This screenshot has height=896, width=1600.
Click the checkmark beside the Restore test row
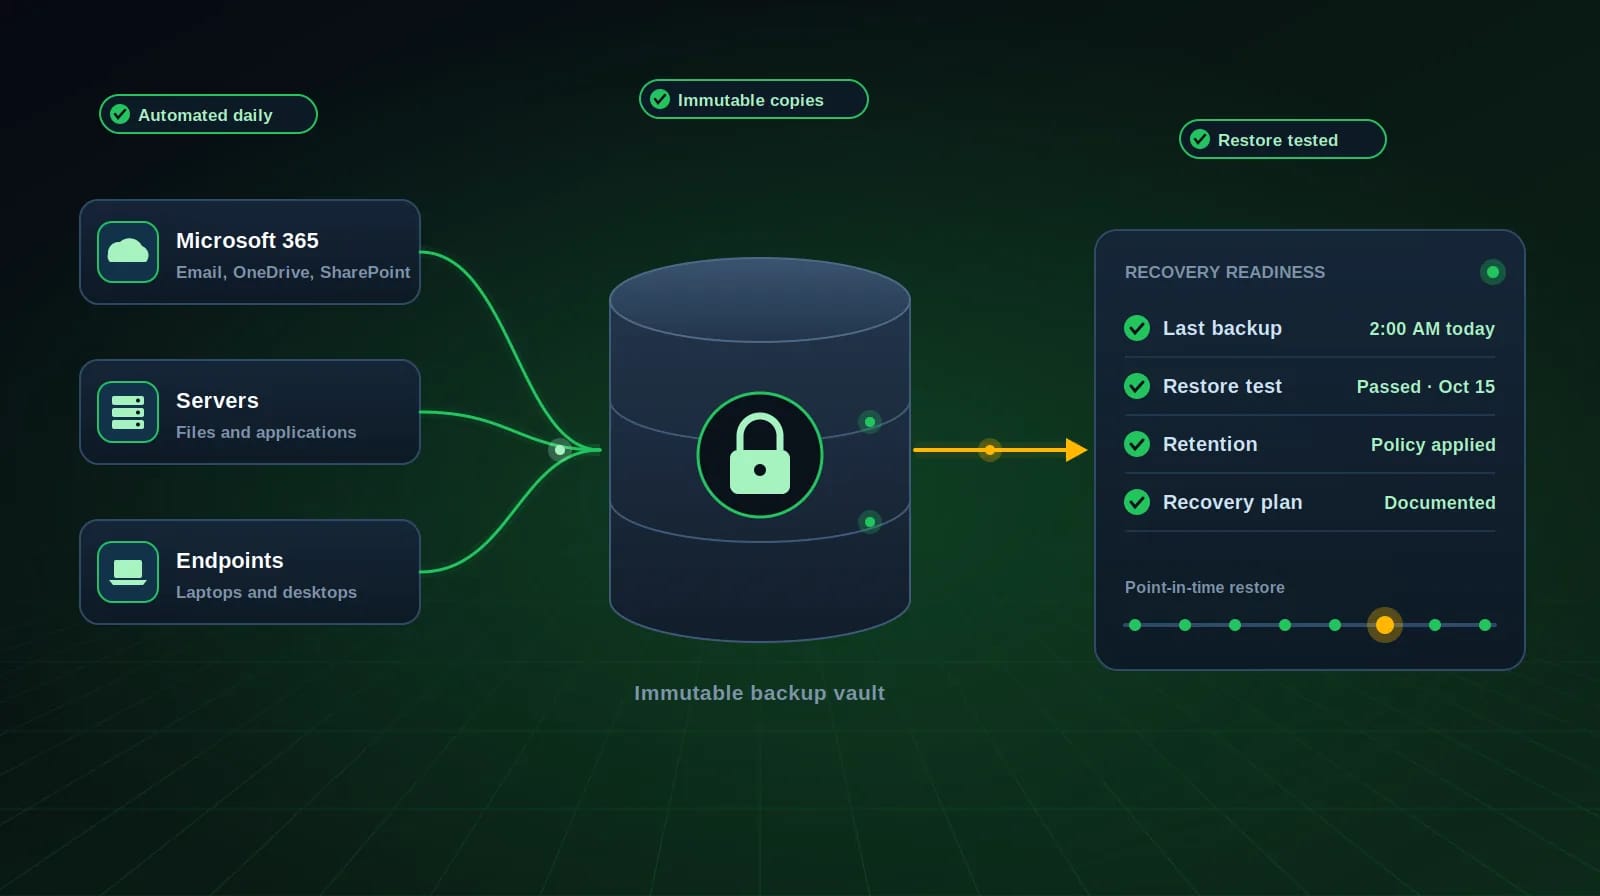tap(1137, 386)
